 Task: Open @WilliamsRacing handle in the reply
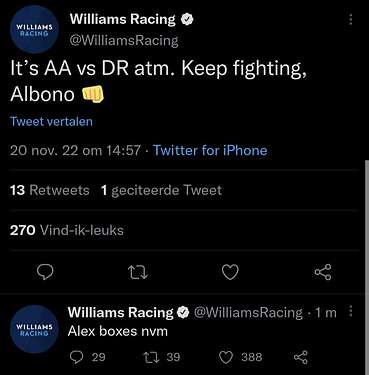click(x=248, y=312)
